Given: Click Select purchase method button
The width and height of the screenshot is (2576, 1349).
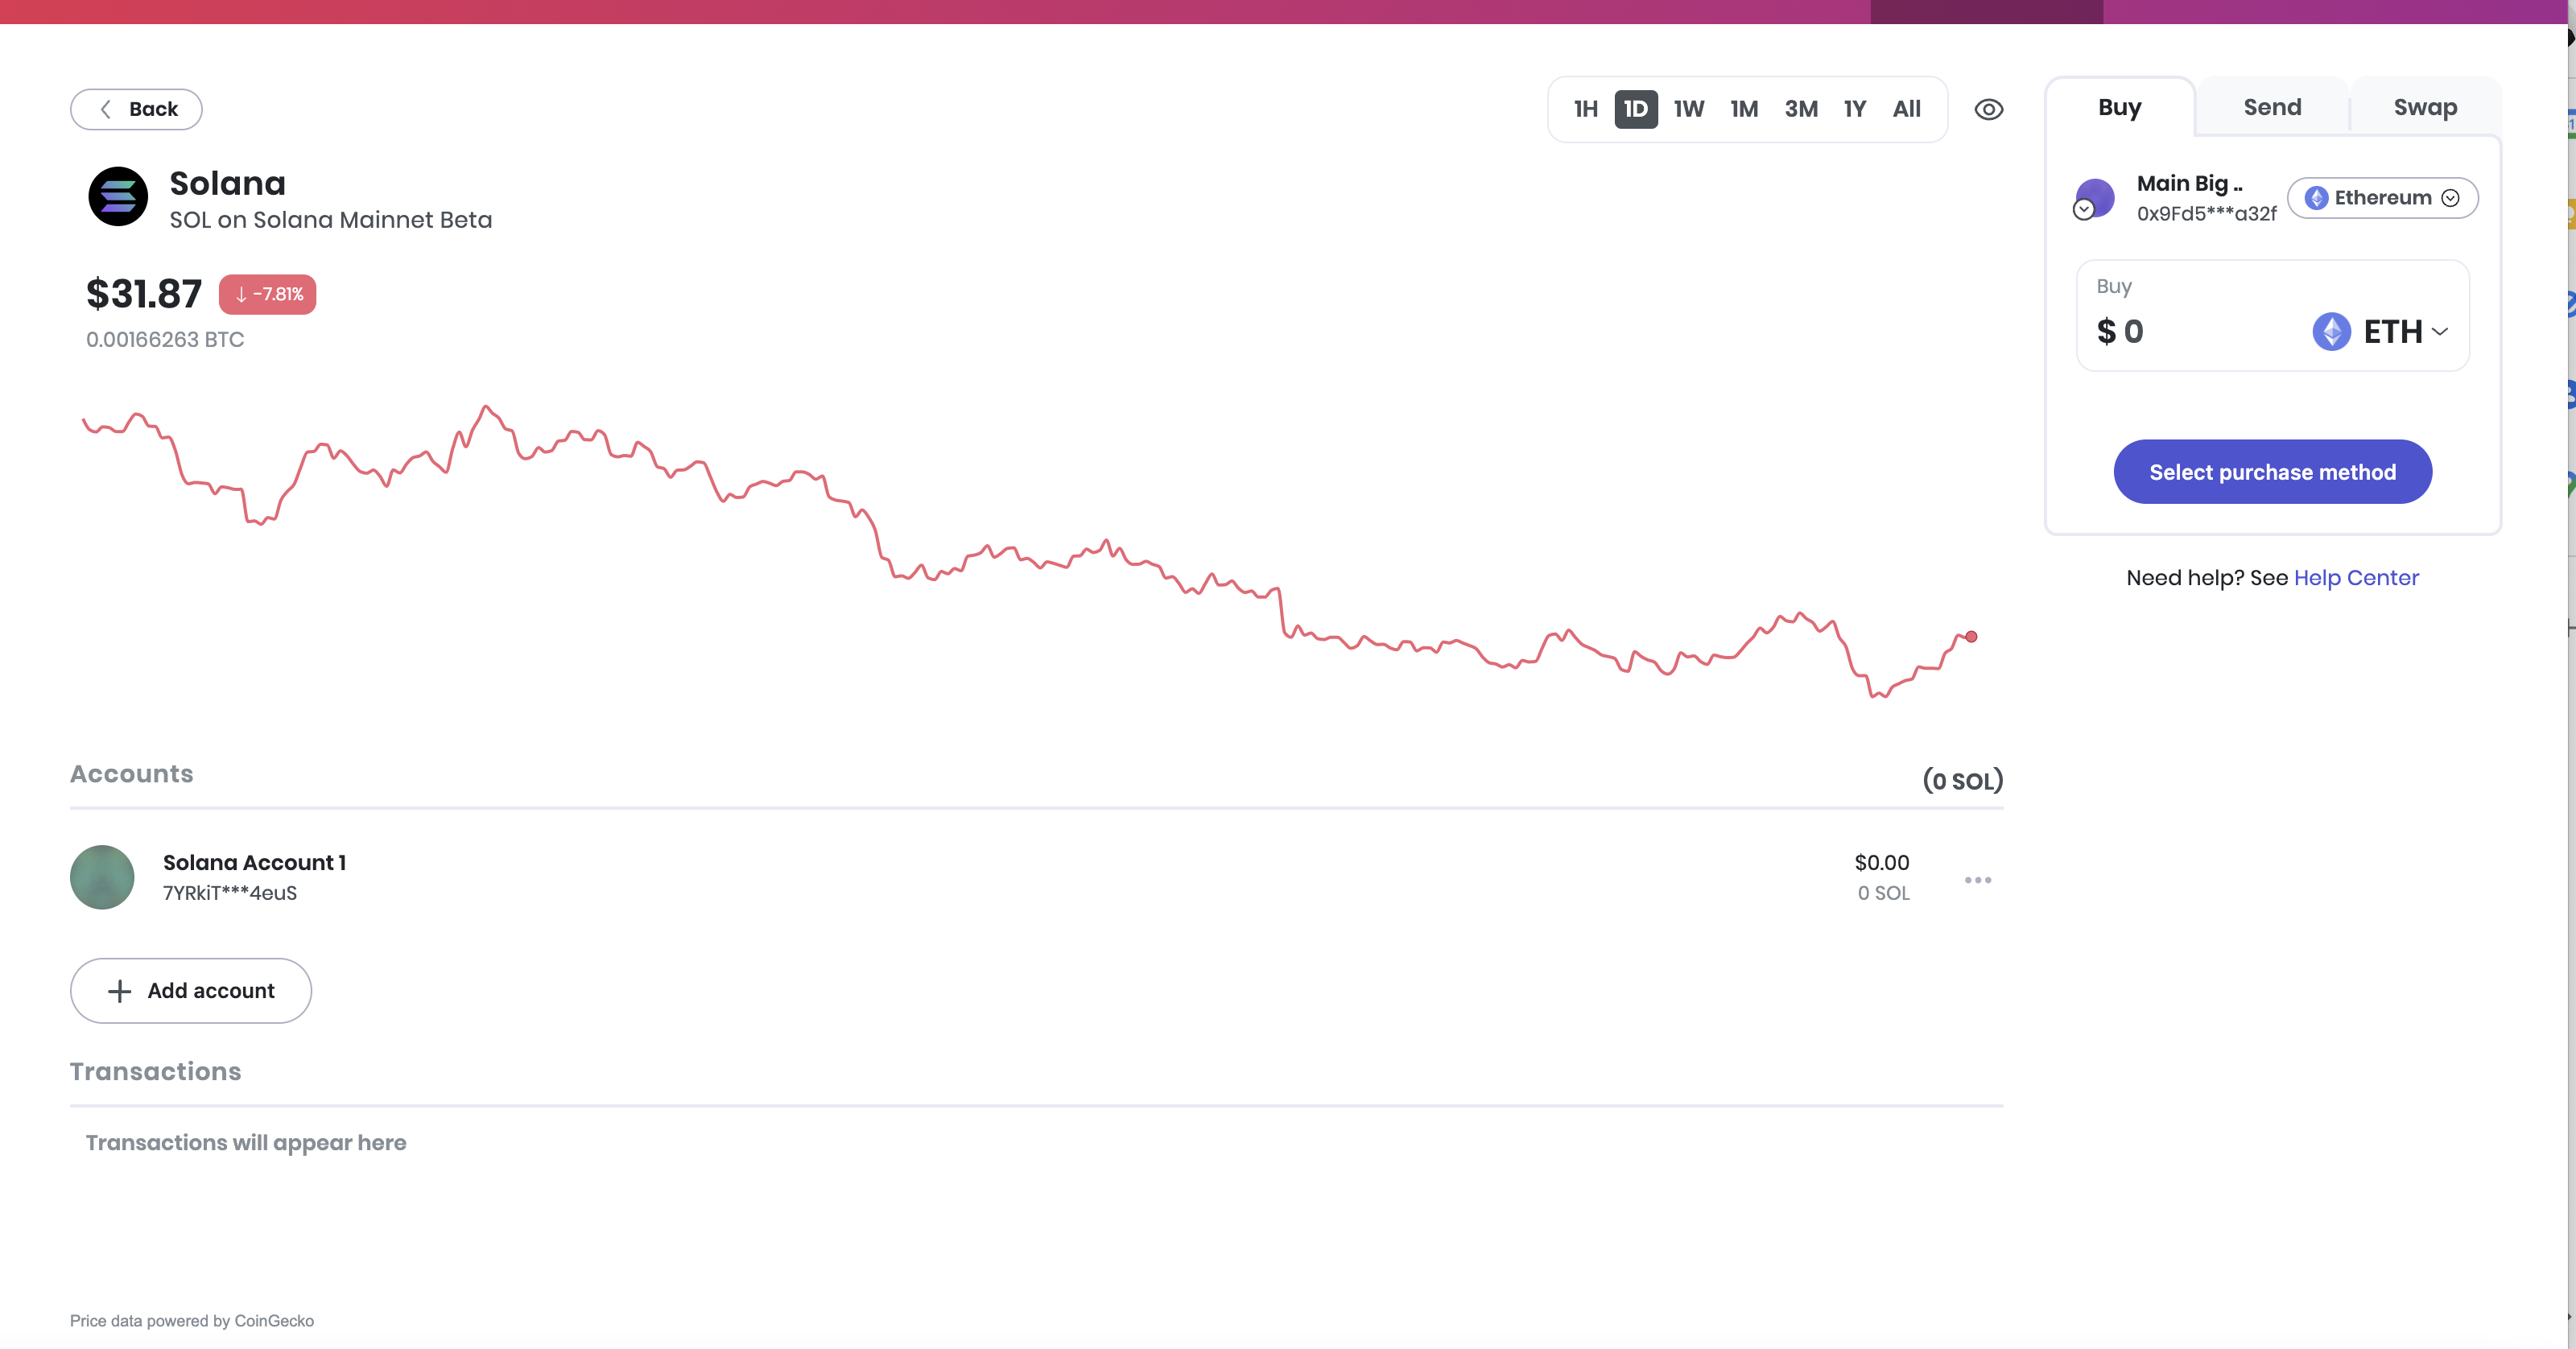Looking at the screenshot, I should [x=2272, y=472].
